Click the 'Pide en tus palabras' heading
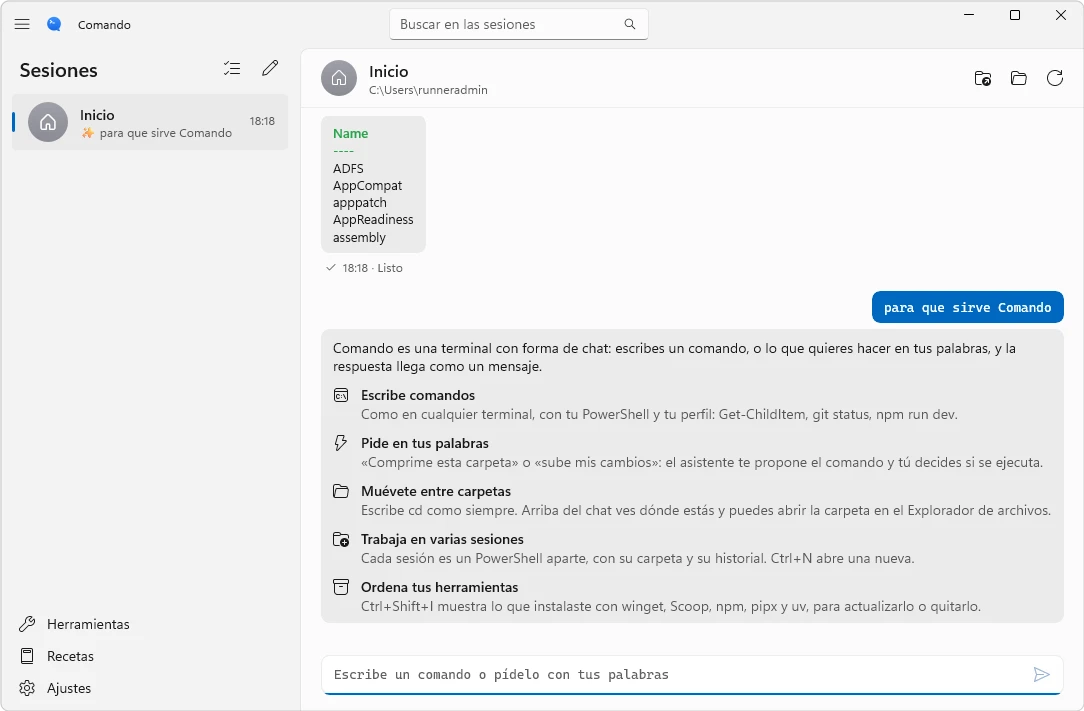Image resolution: width=1084 pixels, height=711 pixels. tap(424, 443)
